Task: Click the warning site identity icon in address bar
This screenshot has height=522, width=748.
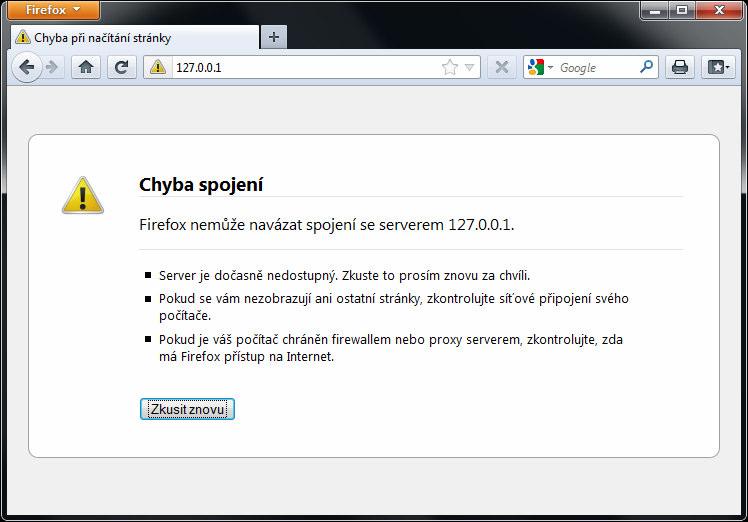Action: coord(157,67)
